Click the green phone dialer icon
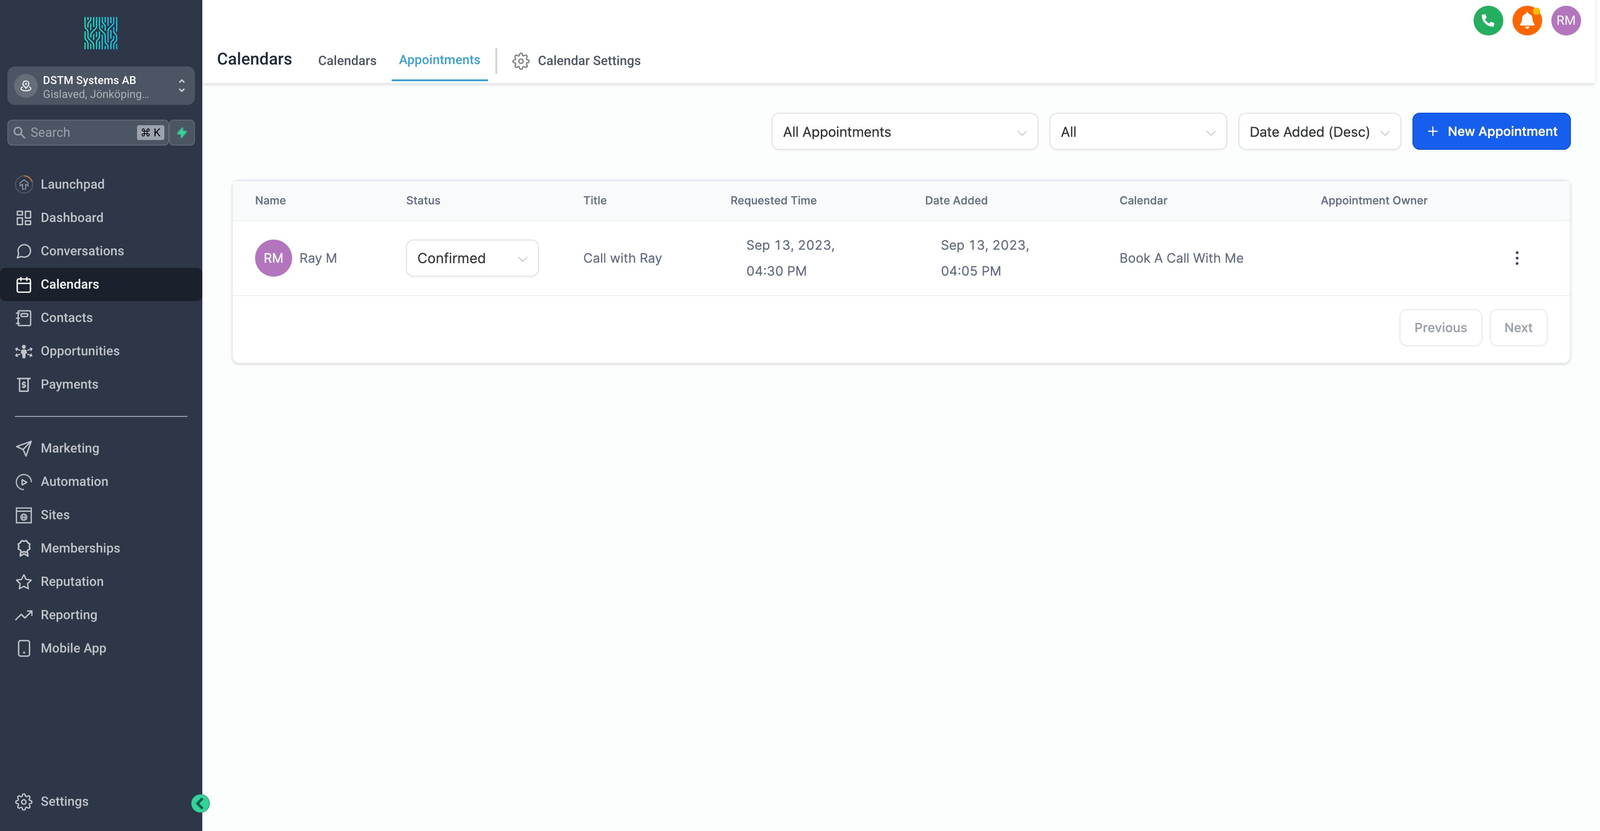Image resolution: width=1600 pixels, height=831 pixels. [x=1488, y=20]
